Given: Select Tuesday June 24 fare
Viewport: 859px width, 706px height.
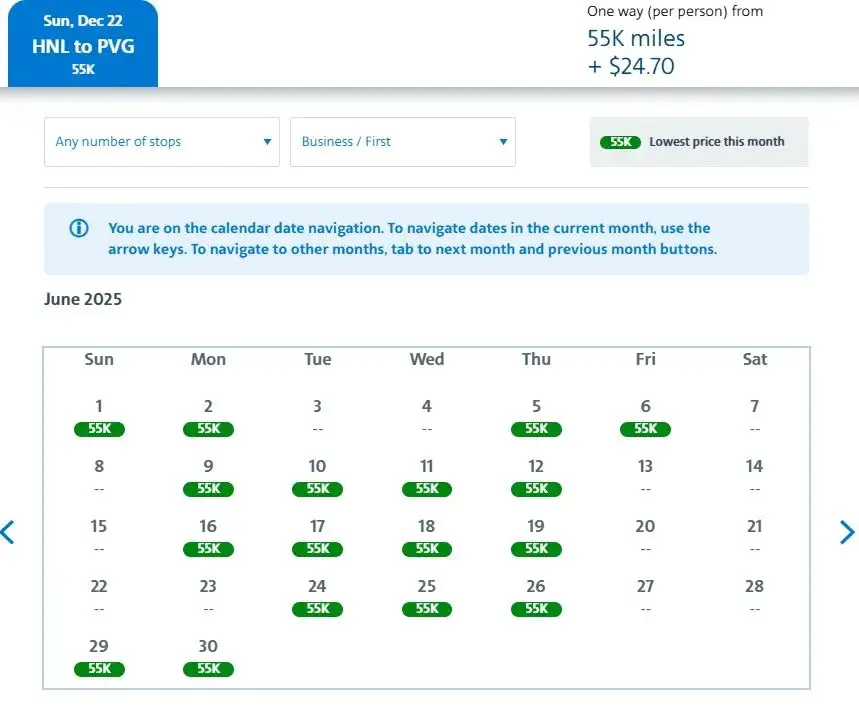Looking at the screenshot, I should coord(317,598).
